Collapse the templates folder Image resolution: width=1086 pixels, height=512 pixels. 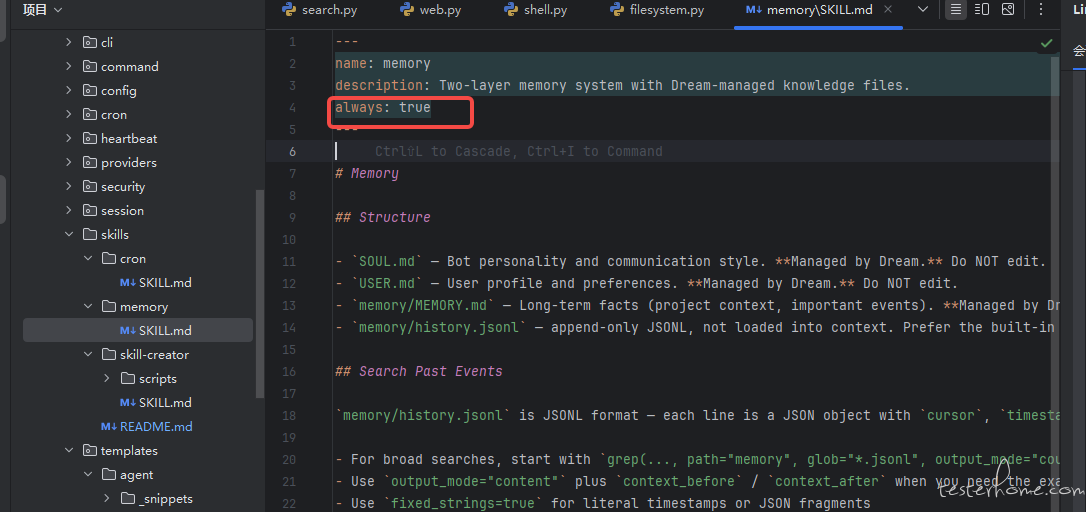click(69, 451)
